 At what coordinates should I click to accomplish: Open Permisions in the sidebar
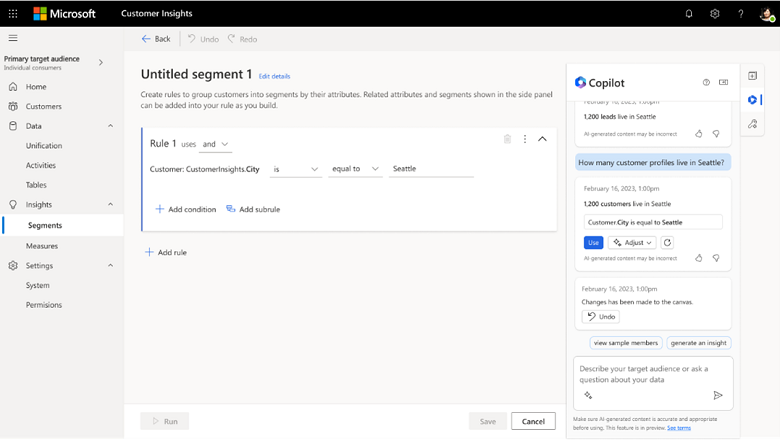44,305
